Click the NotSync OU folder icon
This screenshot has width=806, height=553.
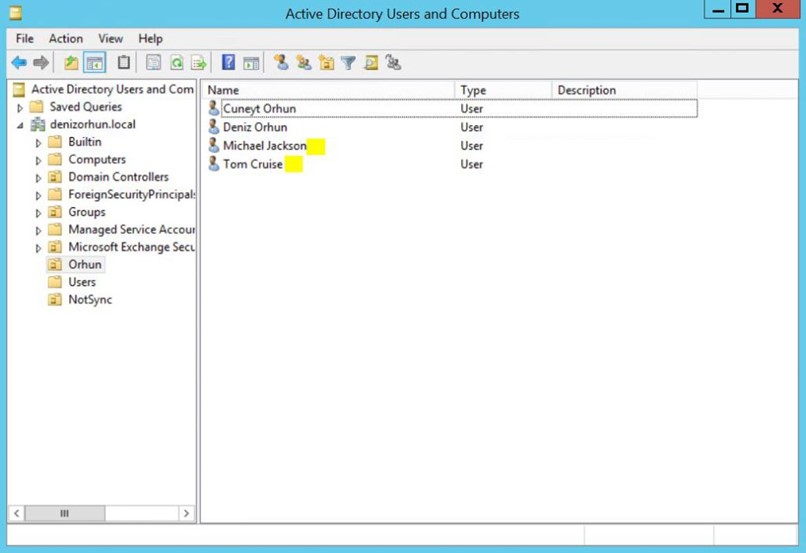pos(55,300)
